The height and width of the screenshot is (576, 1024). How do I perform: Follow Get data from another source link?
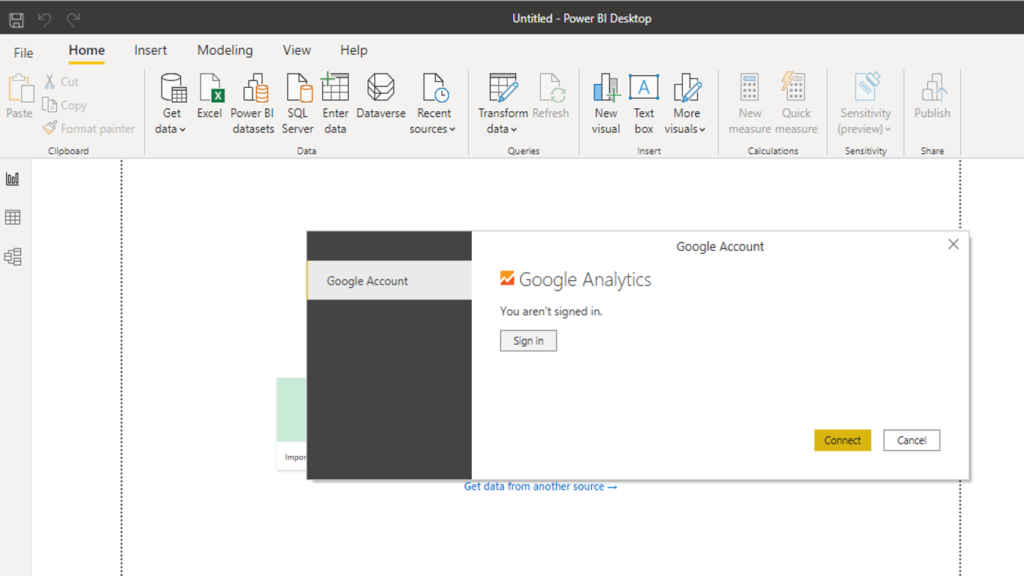pyautogui.click(x=540, y=487)
